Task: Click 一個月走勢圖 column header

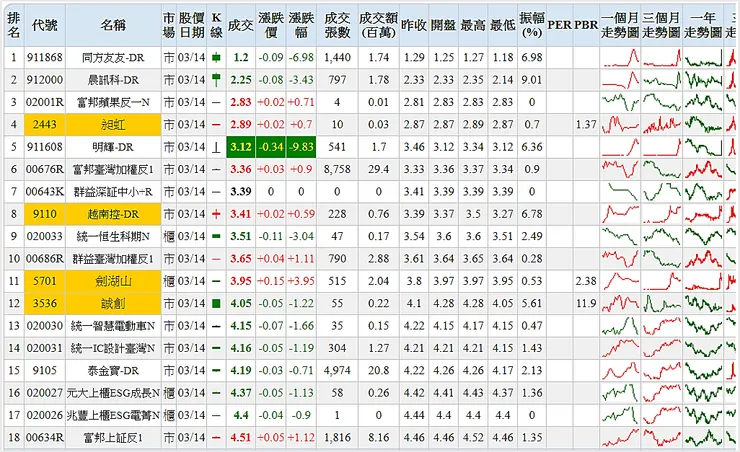Action: pos(620,25)
